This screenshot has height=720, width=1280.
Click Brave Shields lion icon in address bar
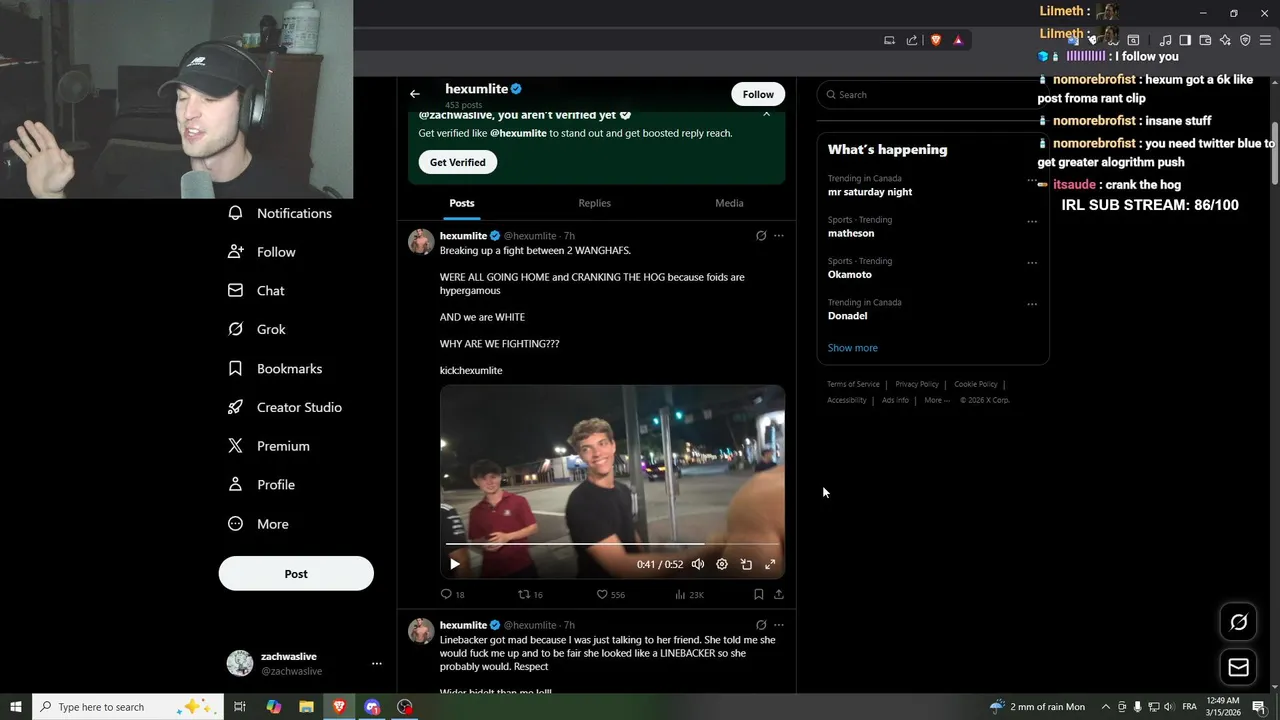pos(936,40)
